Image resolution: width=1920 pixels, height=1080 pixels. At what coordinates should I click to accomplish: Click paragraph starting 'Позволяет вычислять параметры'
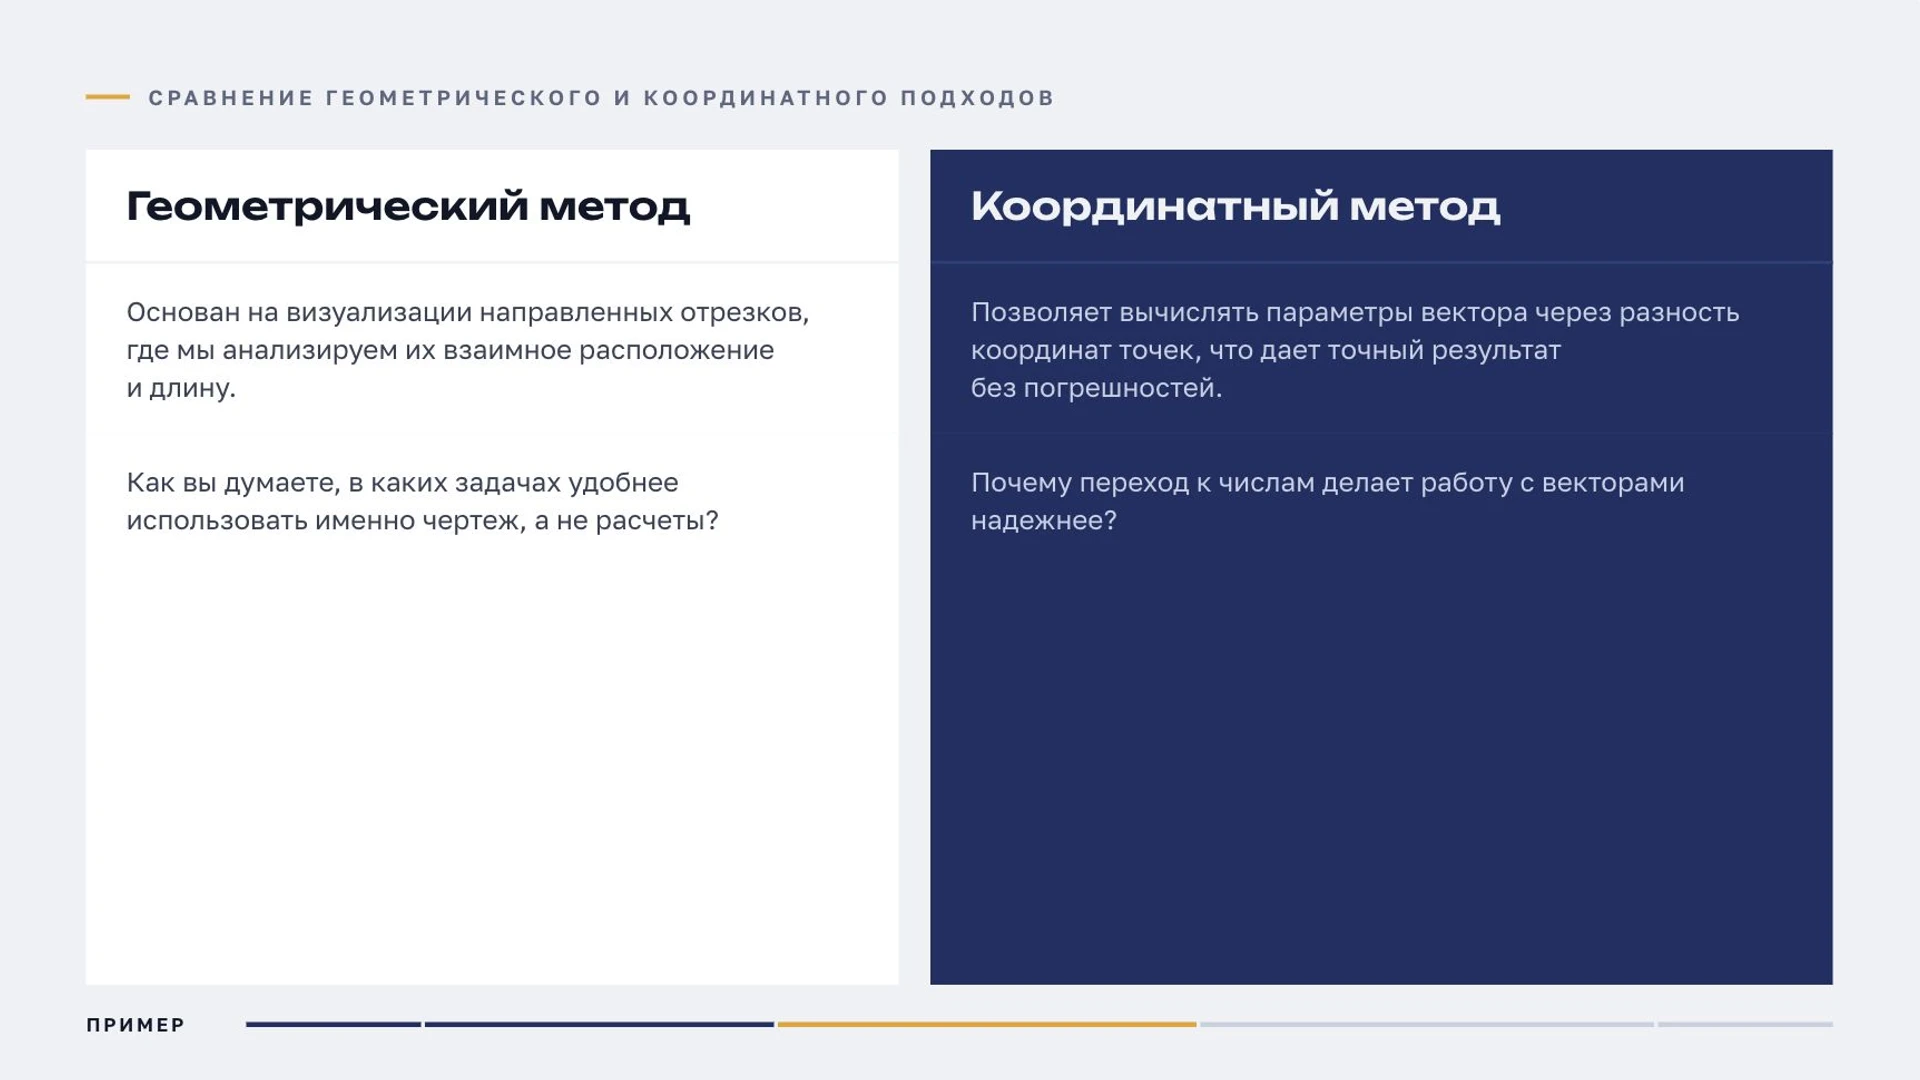1355,350
